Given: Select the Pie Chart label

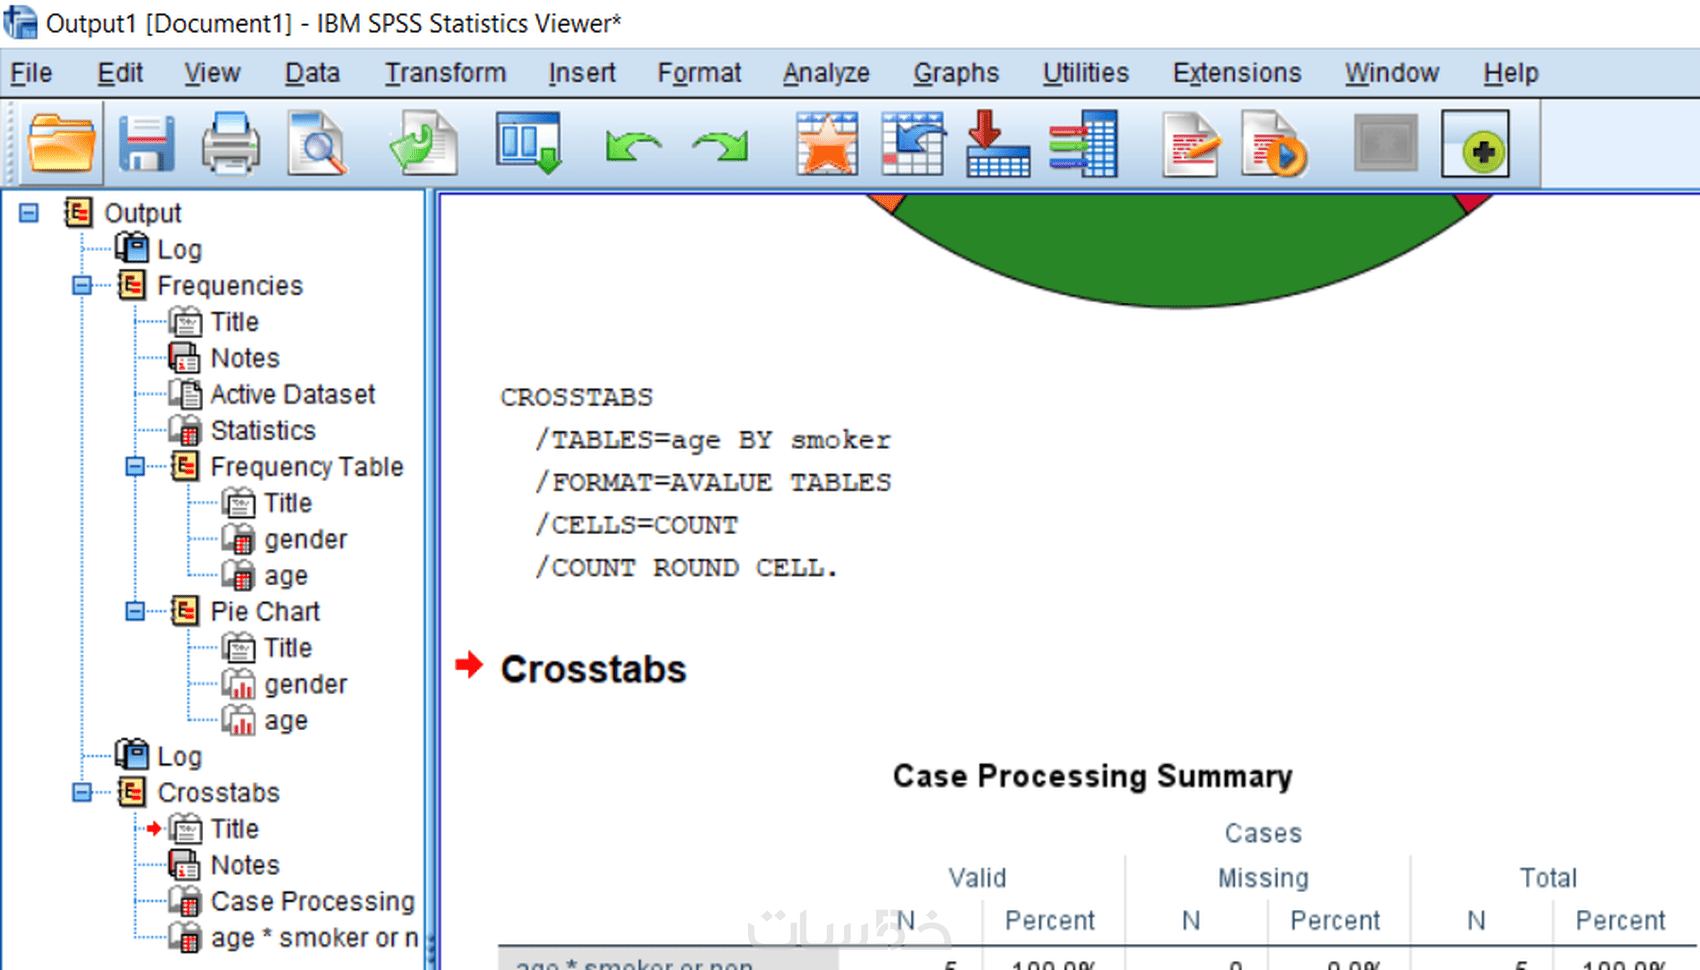Looking at the screenshot, I should (x=265, y=612).
